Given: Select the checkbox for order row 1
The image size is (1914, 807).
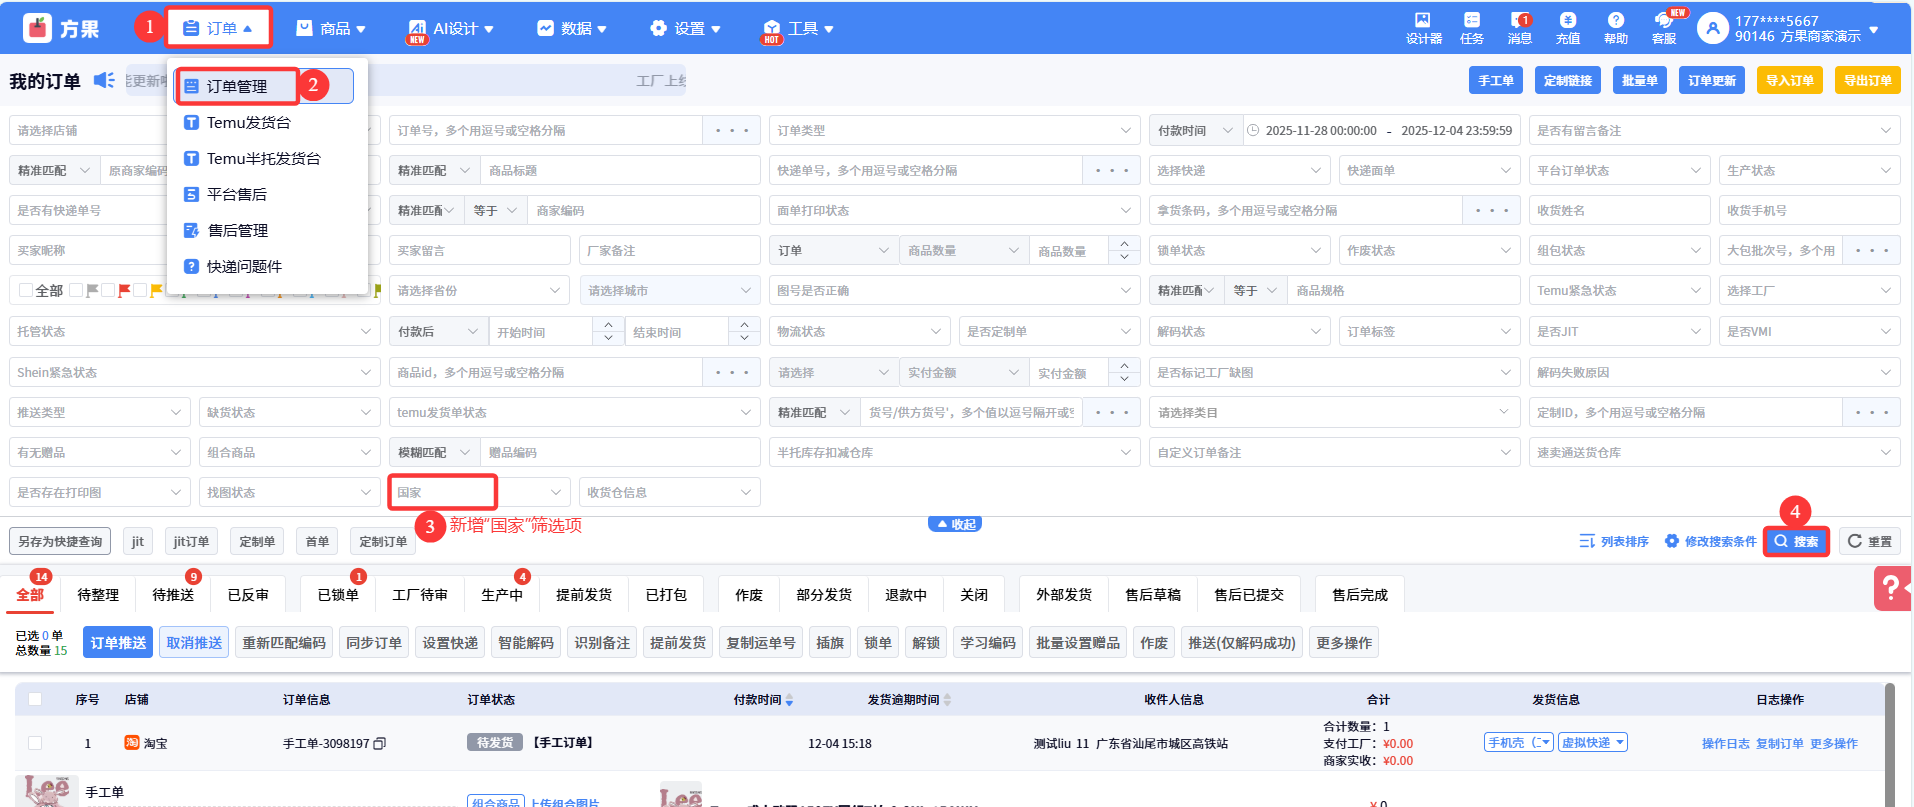Looking at the screenshot, I should coord(35,743).
